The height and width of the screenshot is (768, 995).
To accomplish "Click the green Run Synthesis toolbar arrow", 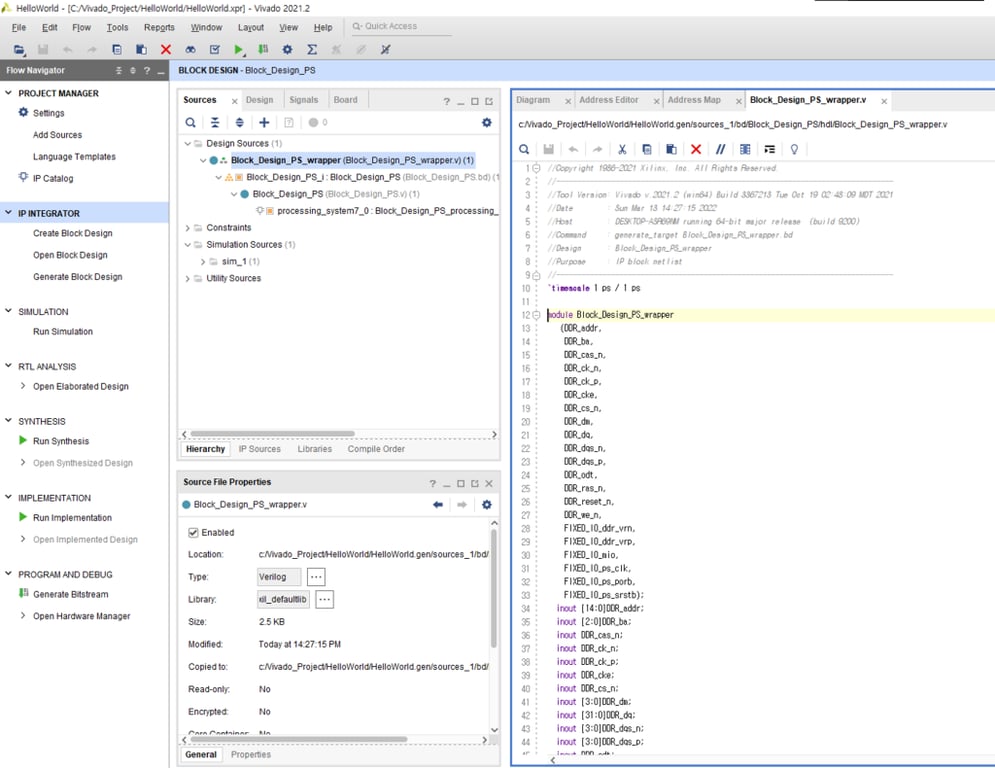I will click(239, 49).
